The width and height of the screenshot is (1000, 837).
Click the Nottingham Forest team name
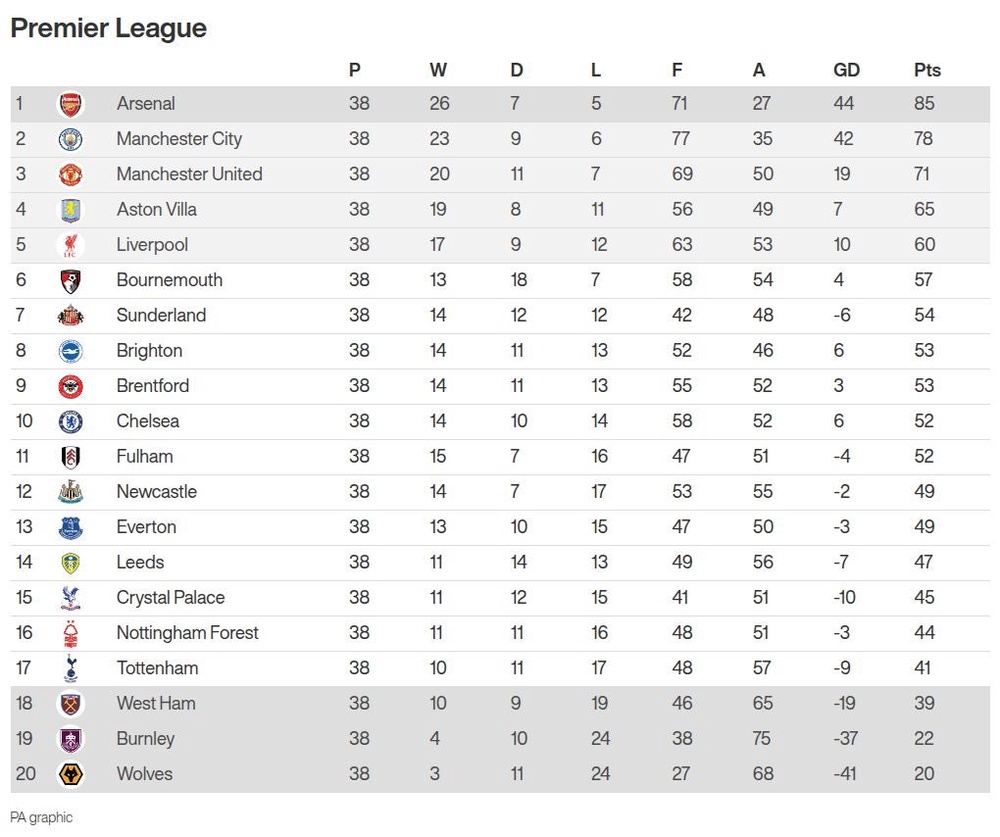(x=188, y=633)
